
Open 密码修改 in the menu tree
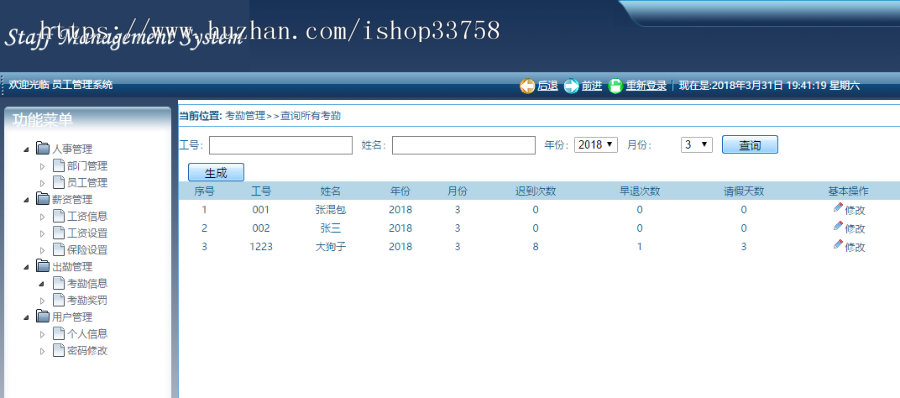[87, 350]
